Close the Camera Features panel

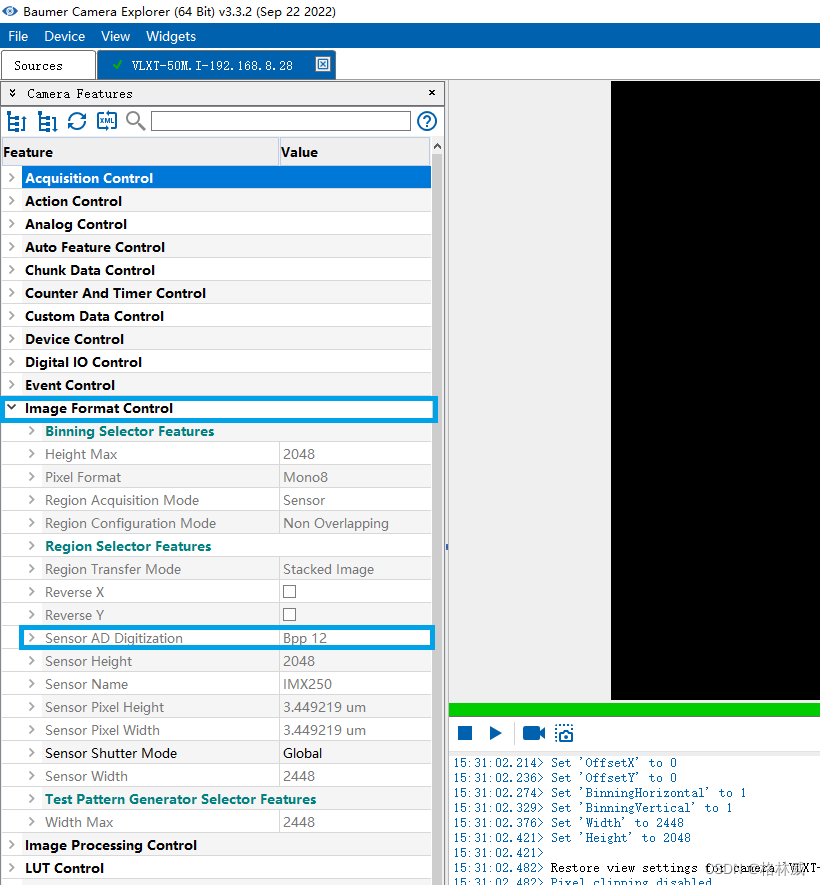coord(432,93)
